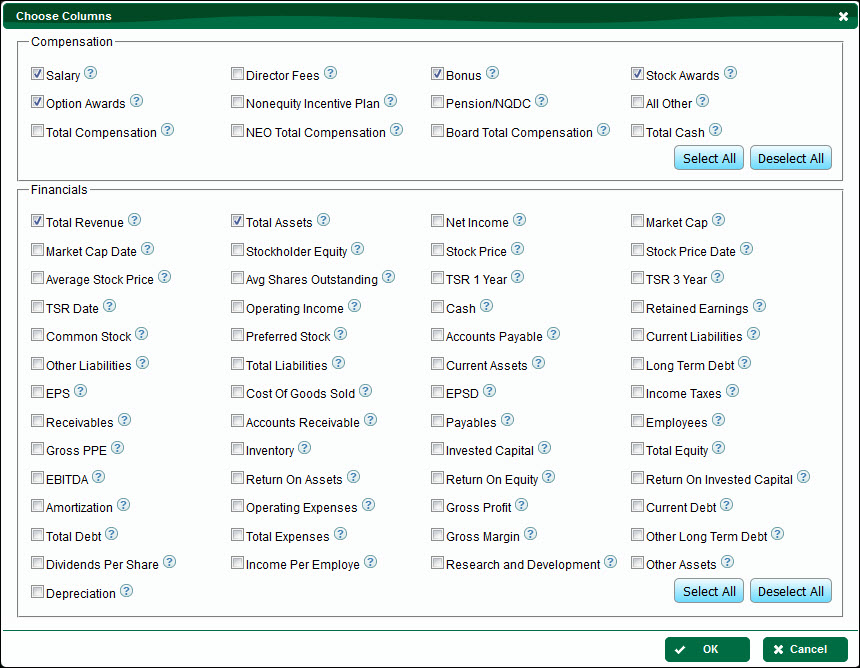Enable the Net Income checkbox
The width and height of the screenshot is (860, 668).
tap(437, 221)
